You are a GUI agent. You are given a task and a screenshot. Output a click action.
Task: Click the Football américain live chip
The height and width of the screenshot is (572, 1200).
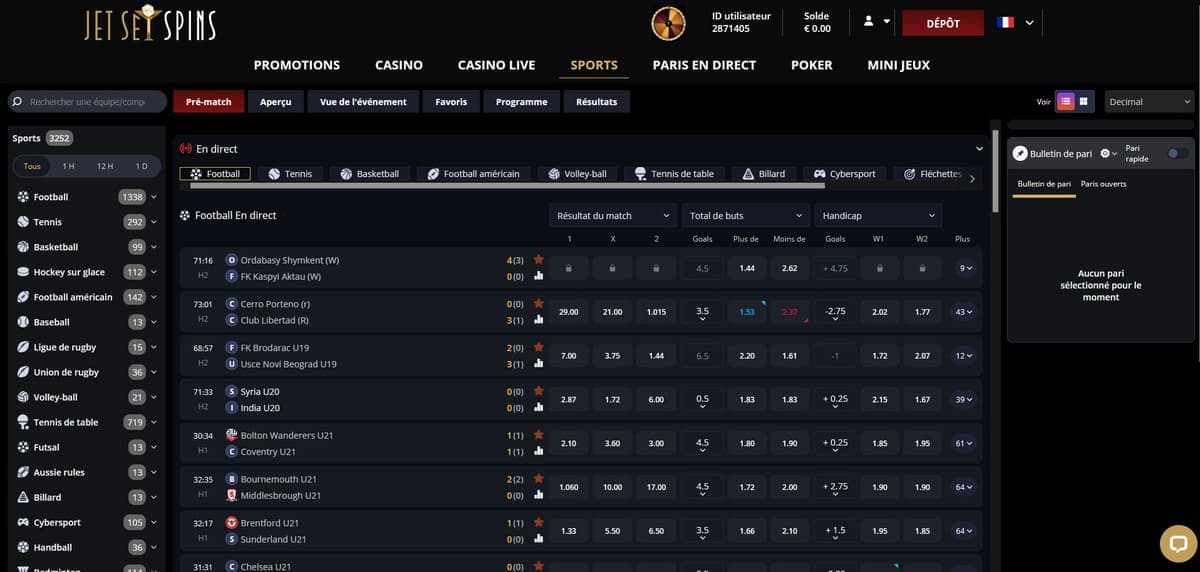pyautogui.click(x=474, y=174)
